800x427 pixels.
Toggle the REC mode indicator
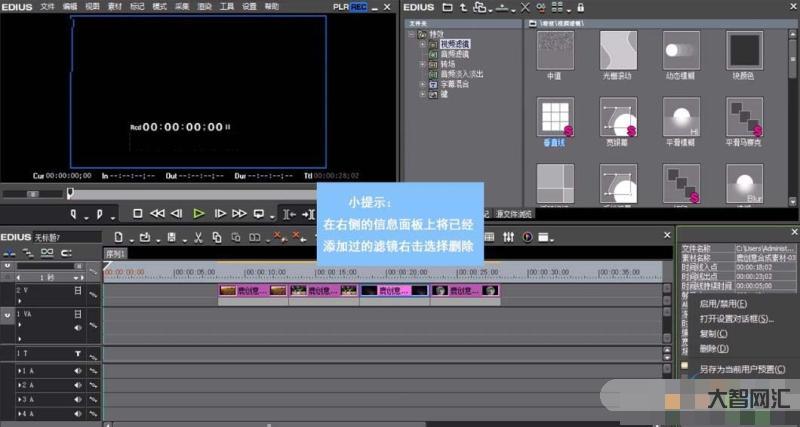359,7
